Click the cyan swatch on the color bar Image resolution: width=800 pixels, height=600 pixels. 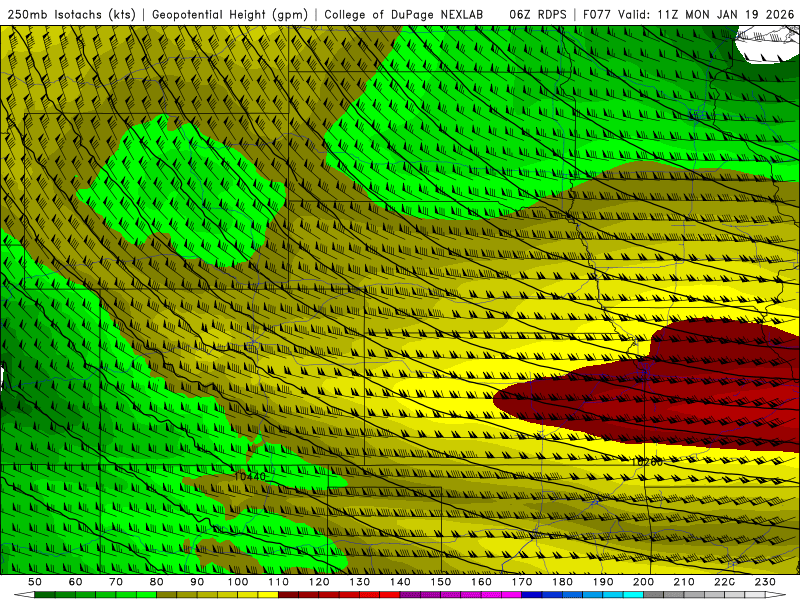point(633,595)
